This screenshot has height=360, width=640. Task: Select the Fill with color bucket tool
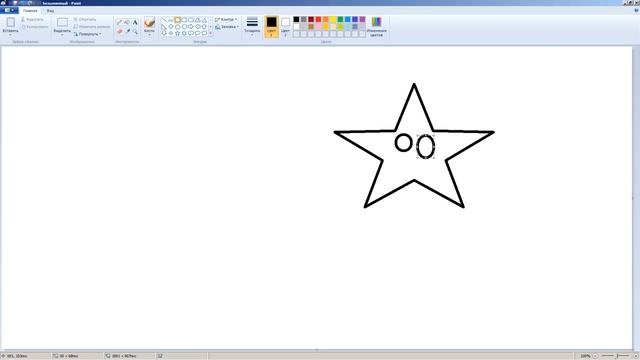[127, 22]
